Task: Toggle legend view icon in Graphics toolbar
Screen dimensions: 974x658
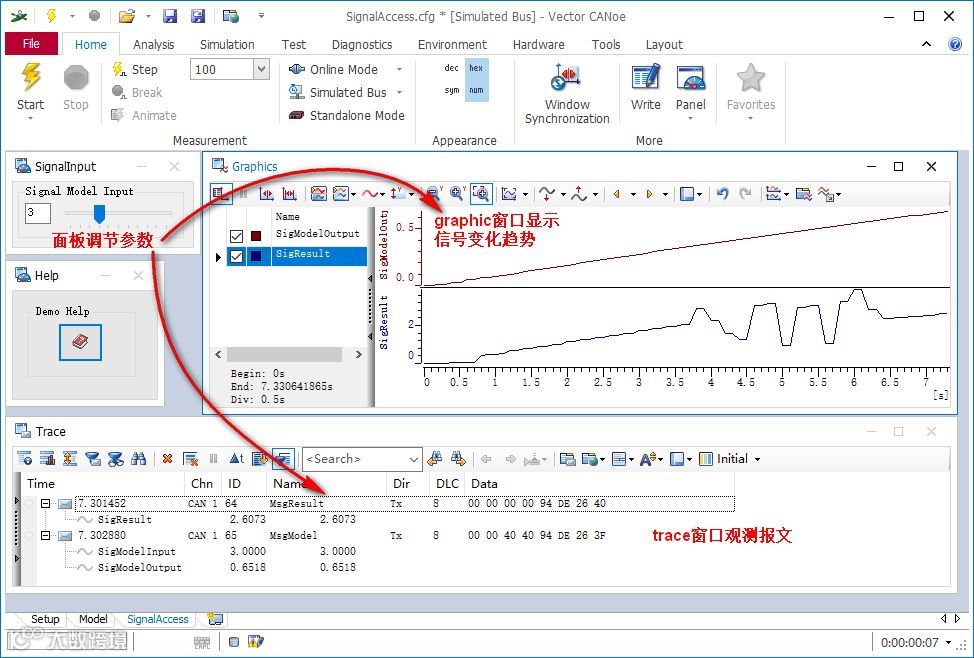Action: tap(221, 194)
